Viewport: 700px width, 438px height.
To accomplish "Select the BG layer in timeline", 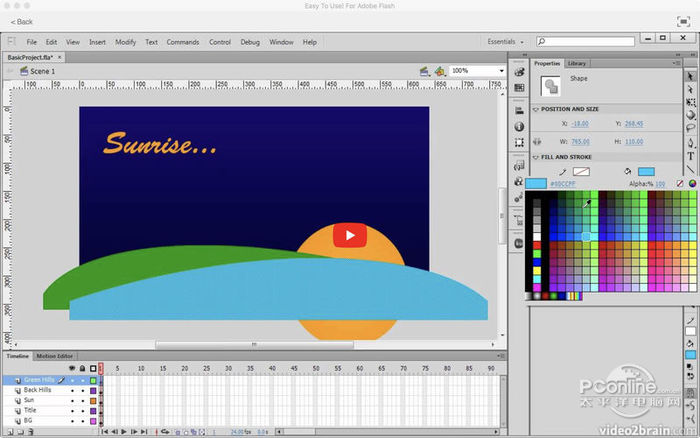I will [x=29, y=421].
